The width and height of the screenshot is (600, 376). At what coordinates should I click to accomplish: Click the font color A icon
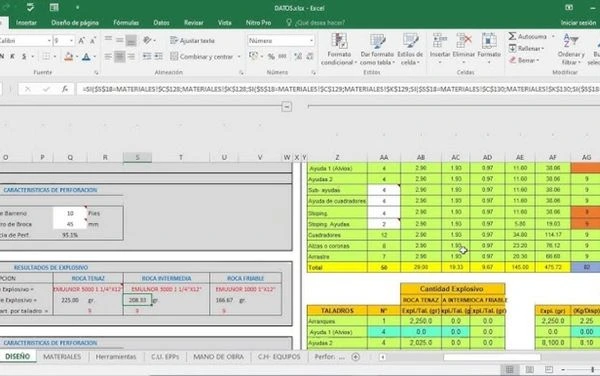click(86, 57)
